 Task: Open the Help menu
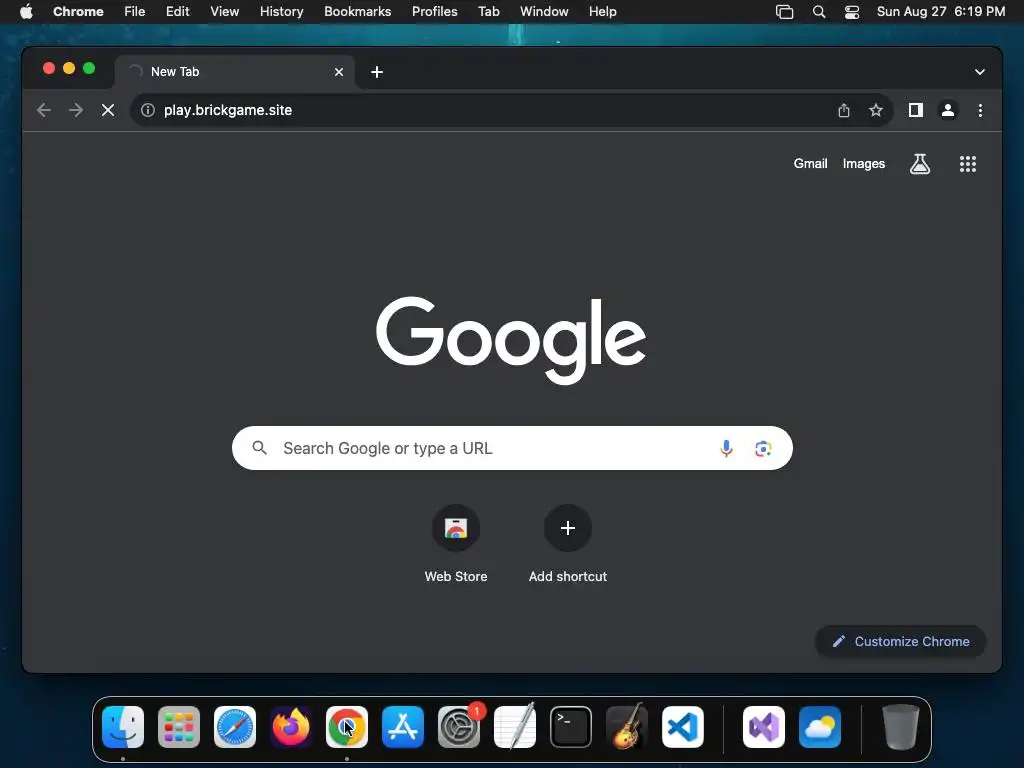602,12
